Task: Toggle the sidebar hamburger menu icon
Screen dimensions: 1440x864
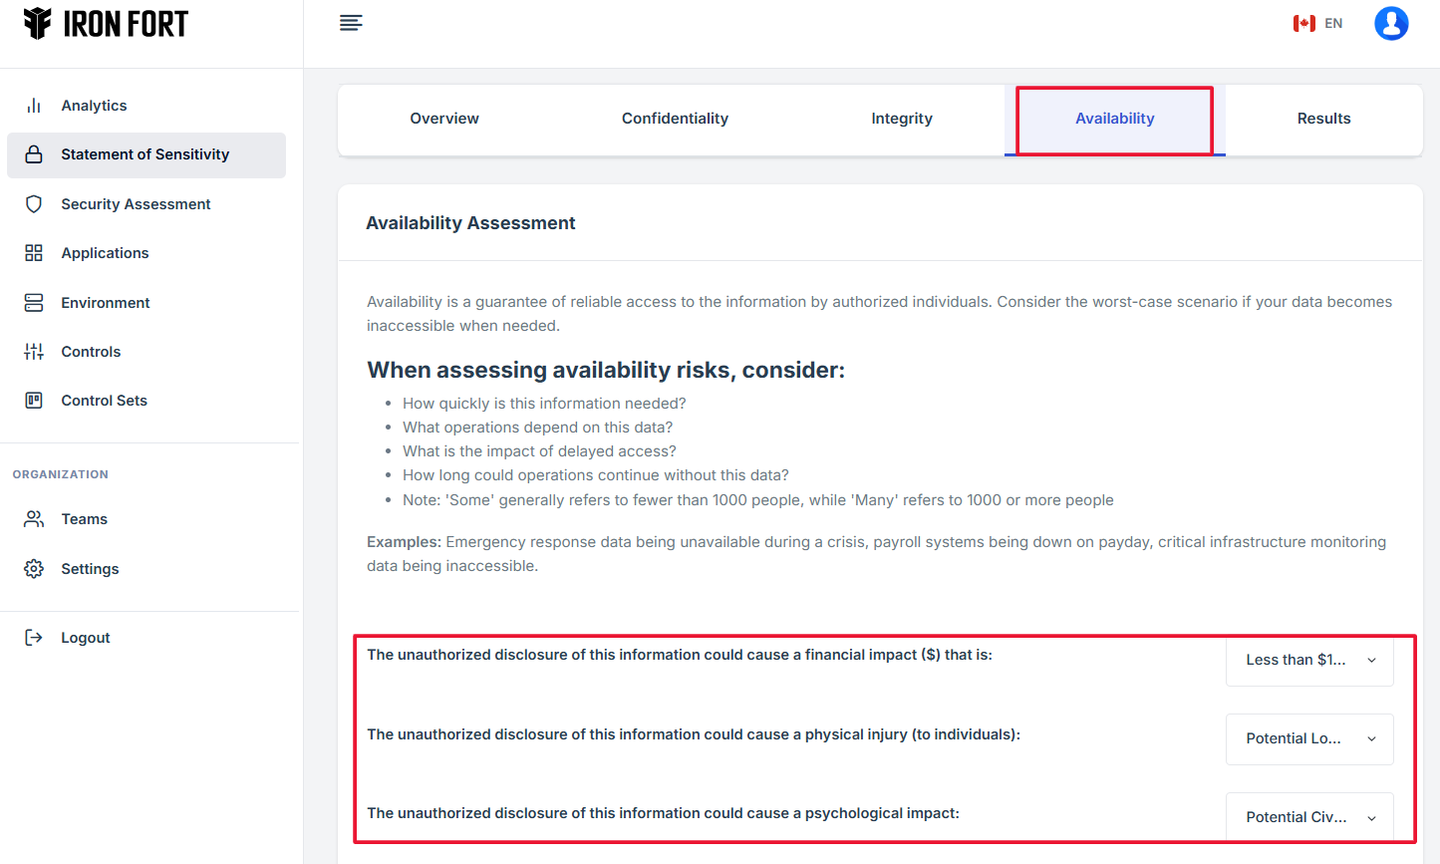Action: pyautogui.click(x=350, y=23)
